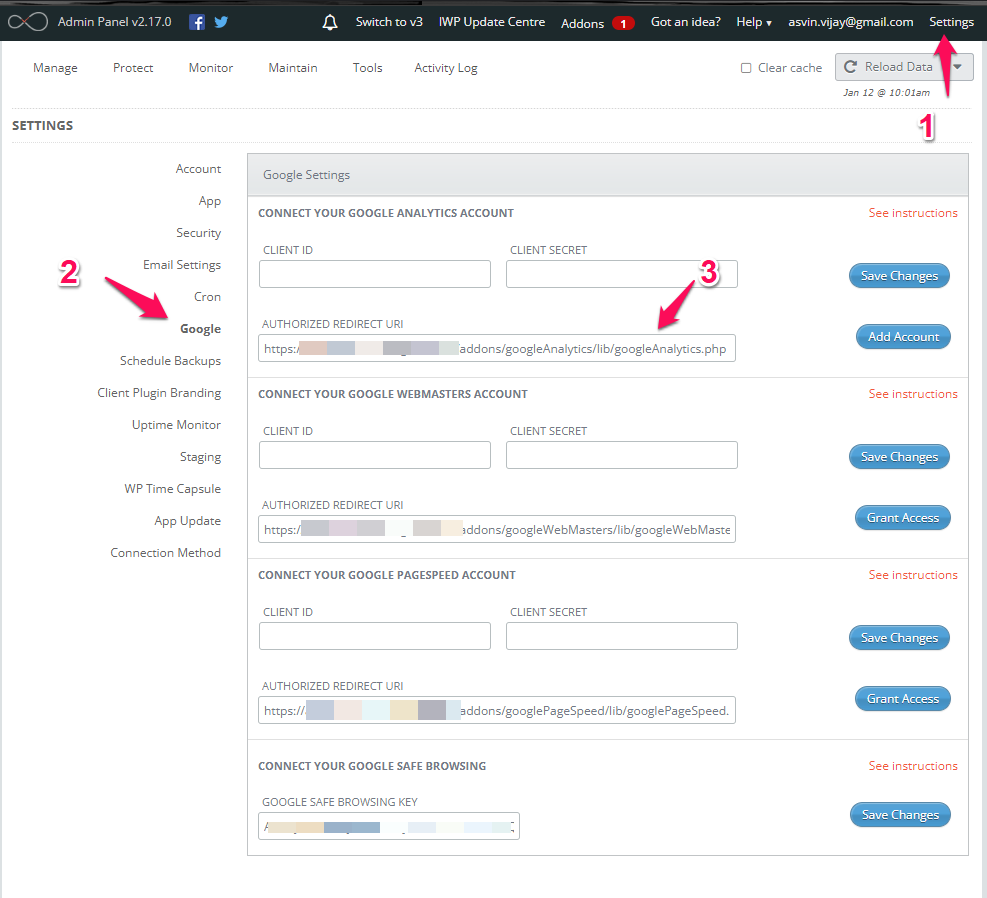Click Webmasters Authorized Redirect URI field
The image size is (987, 898).
[497, 529]
